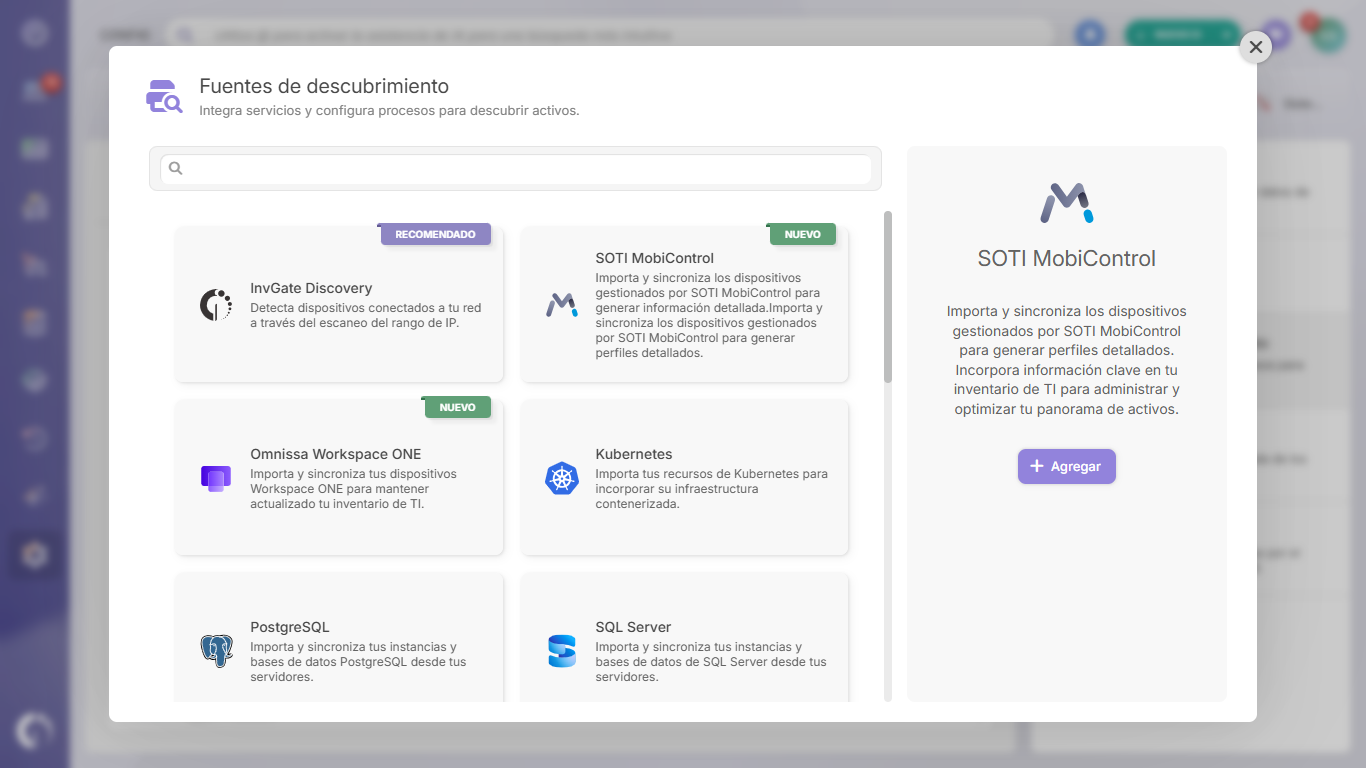
Task: Click the Fuentes de descubrimiento header icon
Action: tap(164, 96)
